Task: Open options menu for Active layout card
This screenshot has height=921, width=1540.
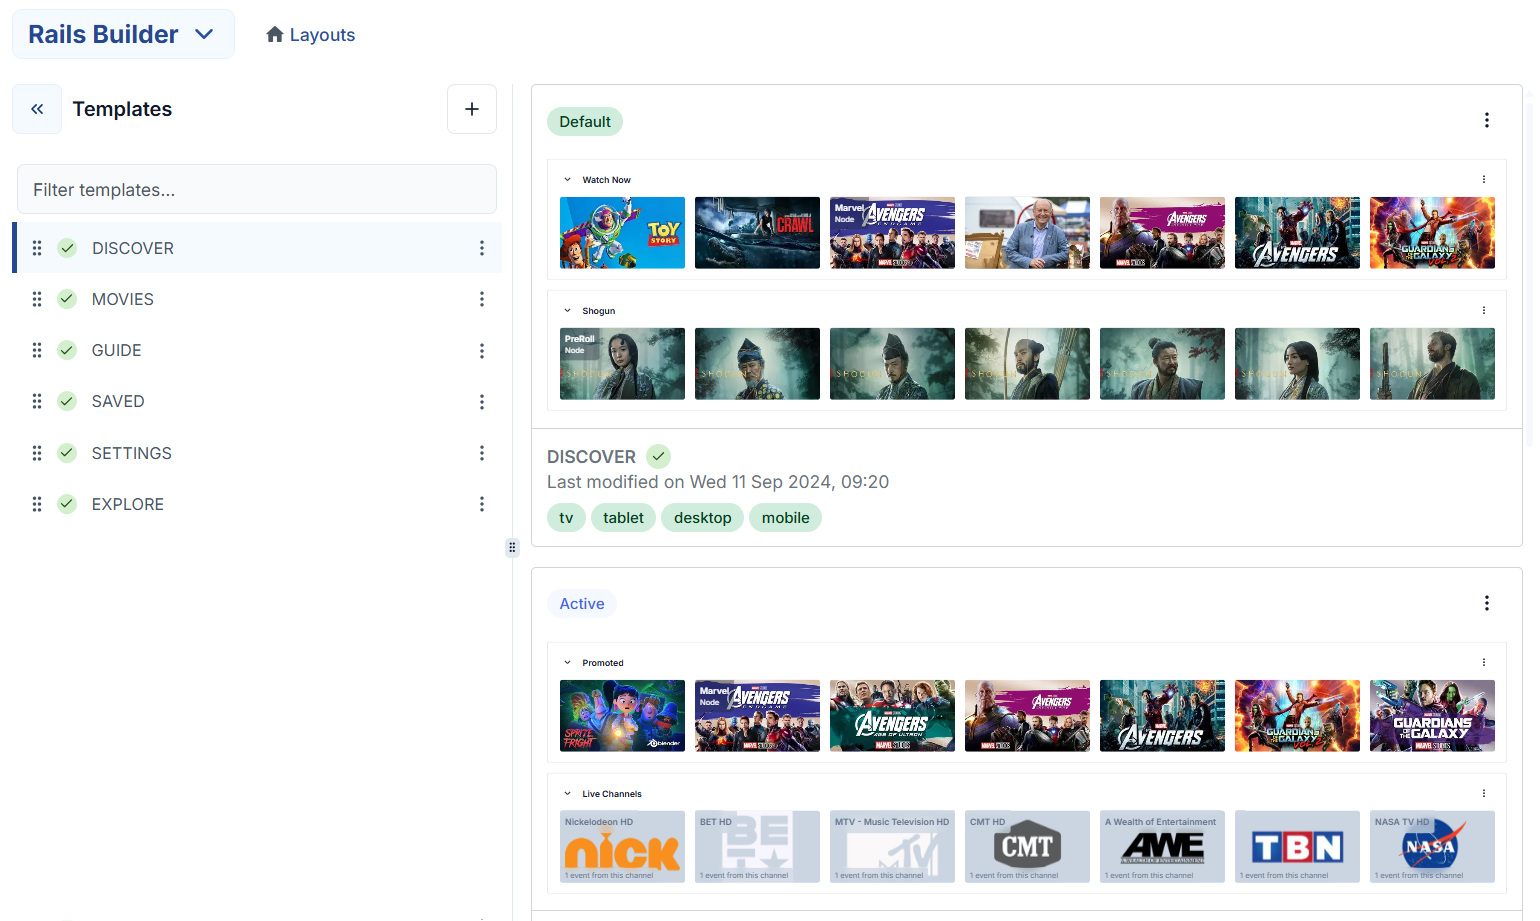Action: (1486, 603)
